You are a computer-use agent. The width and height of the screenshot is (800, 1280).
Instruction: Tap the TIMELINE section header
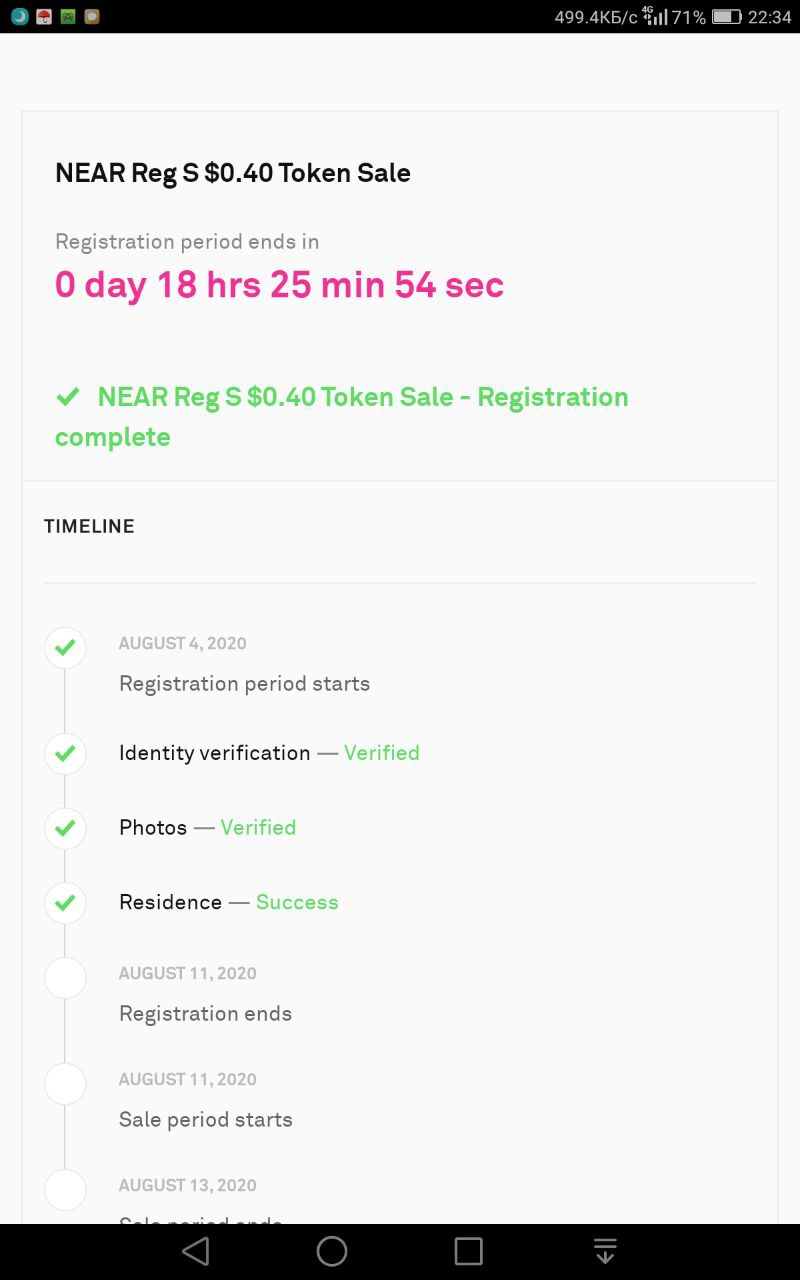click(89, 526)
